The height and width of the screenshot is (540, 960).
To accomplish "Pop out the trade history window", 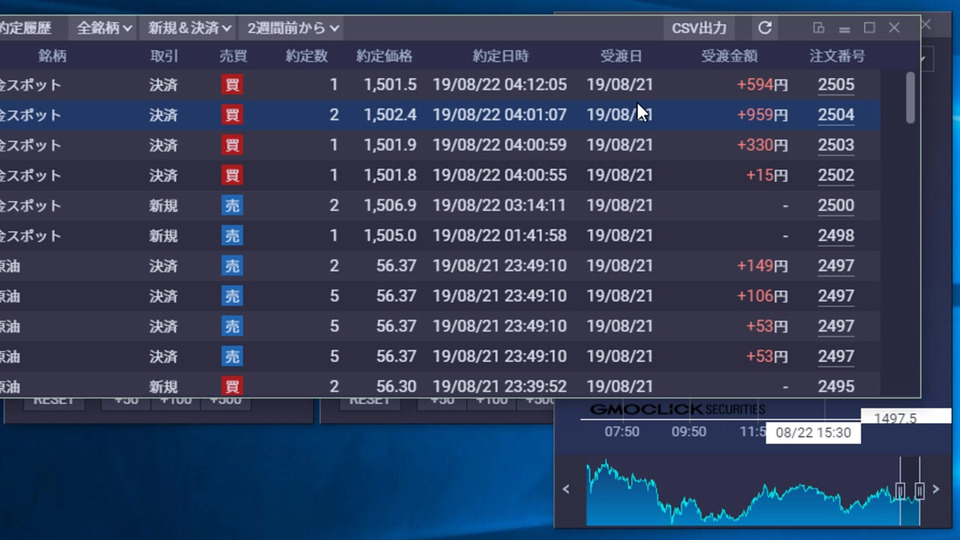I will 819,28.
